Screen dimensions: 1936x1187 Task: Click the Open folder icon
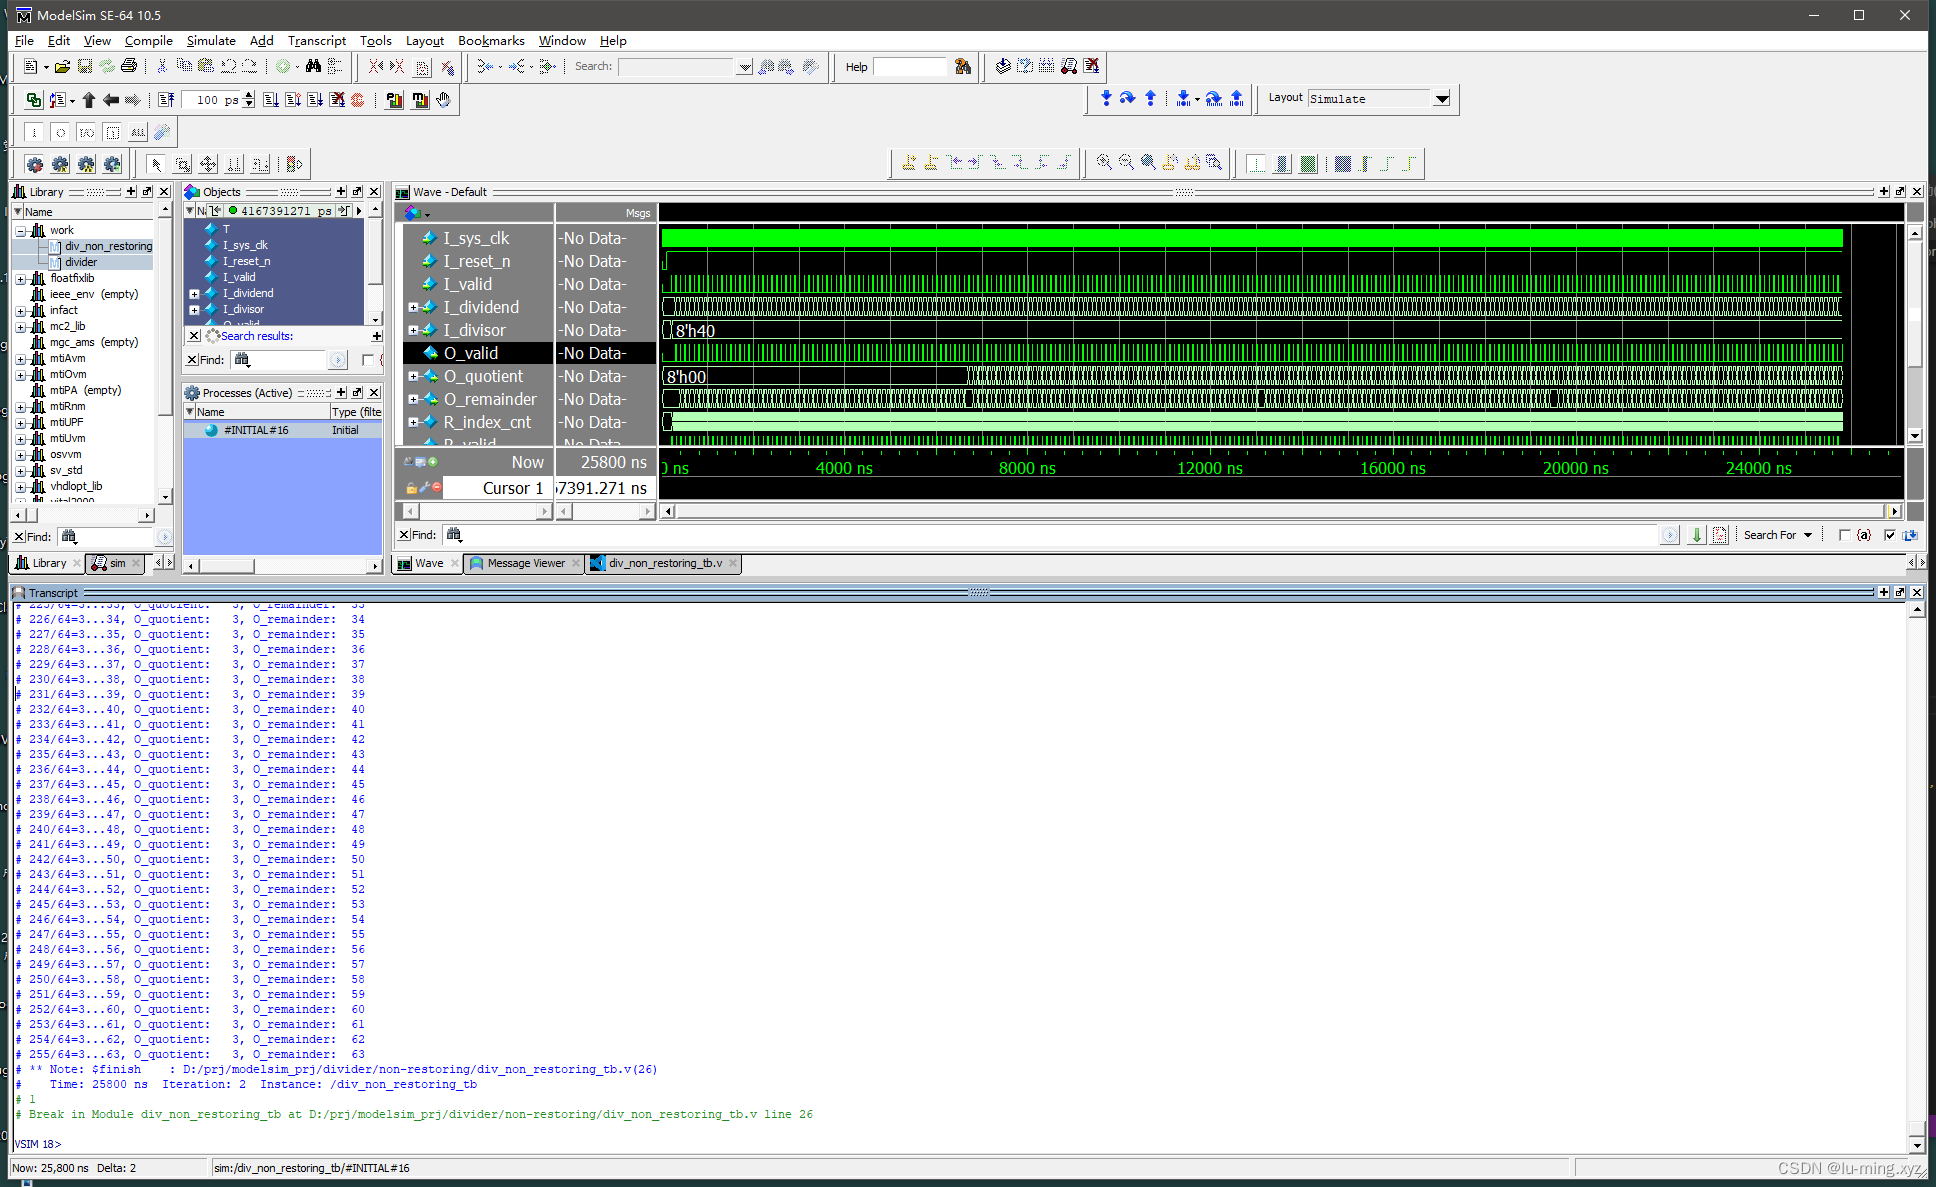(x=62, y=66)
